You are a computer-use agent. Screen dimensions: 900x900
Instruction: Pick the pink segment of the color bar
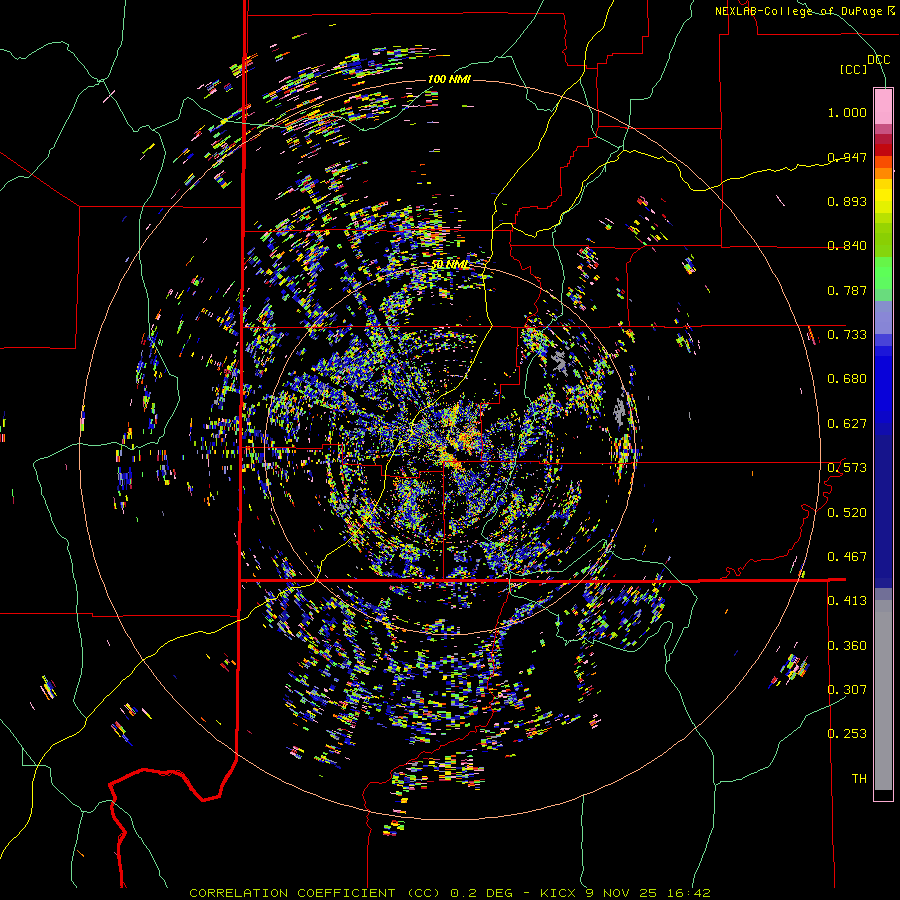pos(883,106)
